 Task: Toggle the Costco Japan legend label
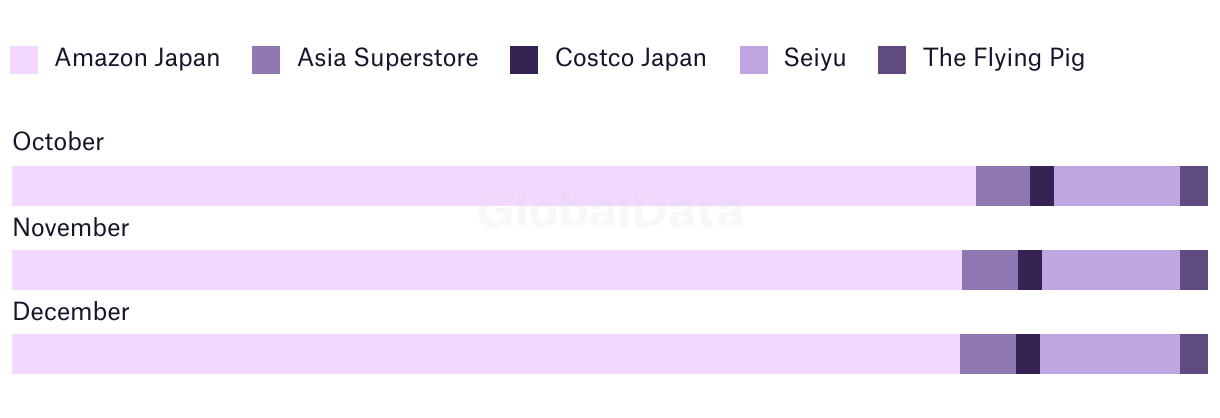pos(631,58)
